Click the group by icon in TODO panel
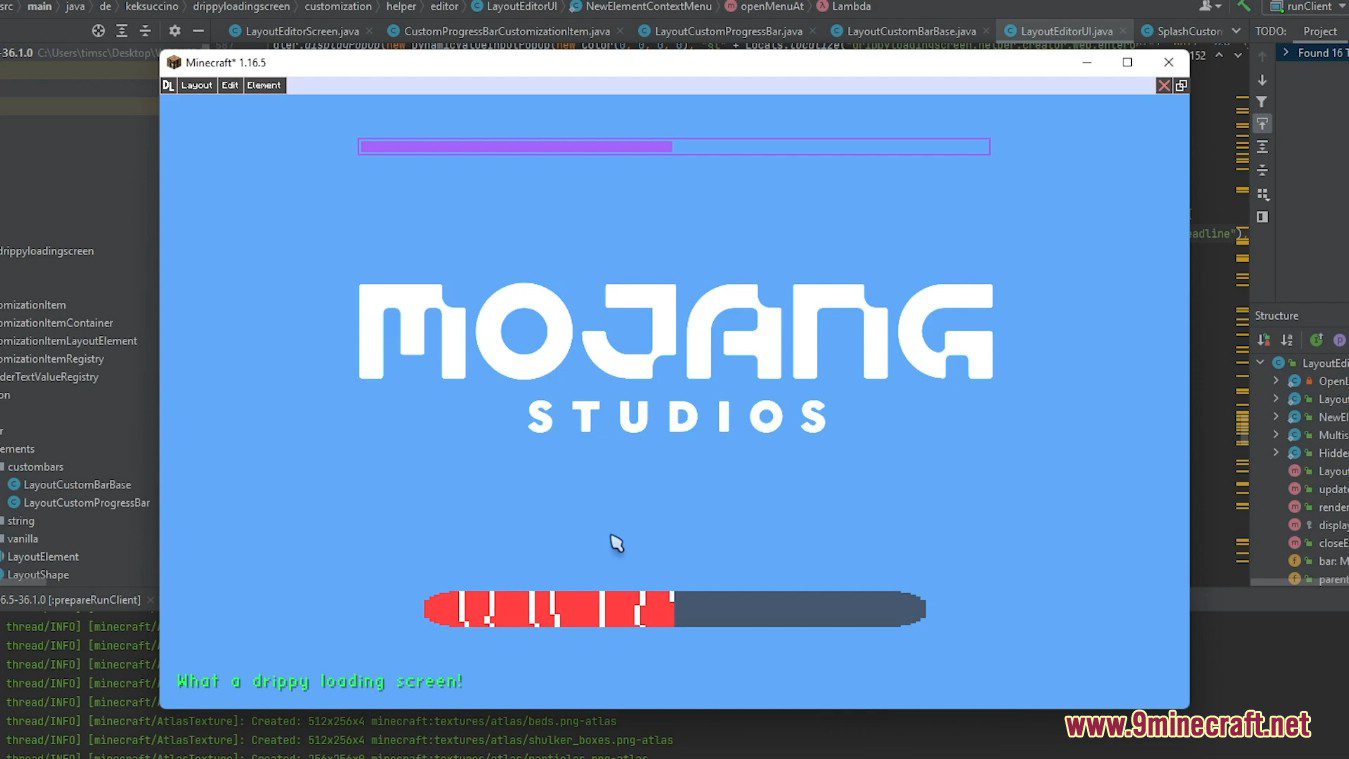 1262,194
